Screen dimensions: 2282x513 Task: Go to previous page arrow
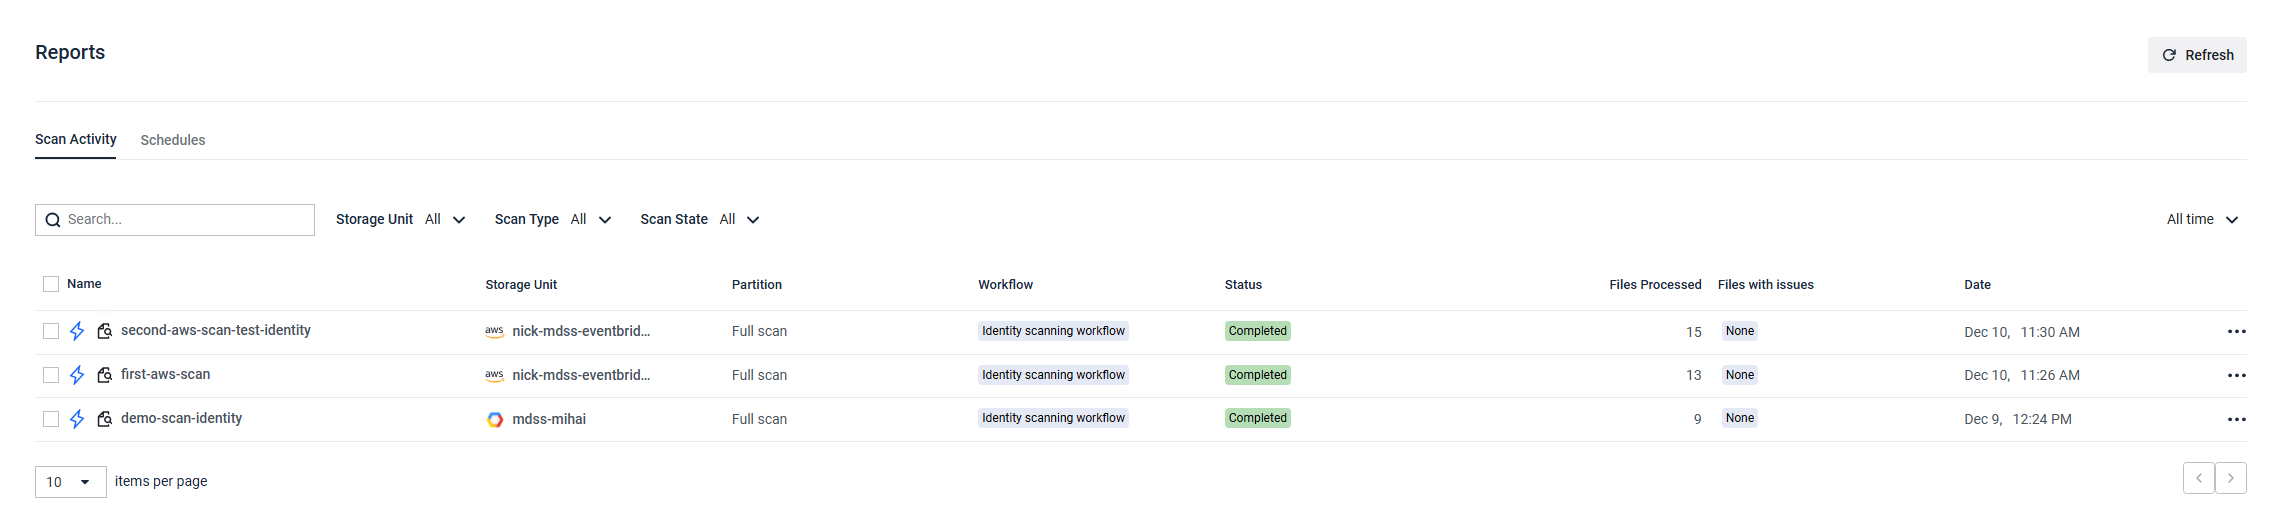coord(2198,478)
